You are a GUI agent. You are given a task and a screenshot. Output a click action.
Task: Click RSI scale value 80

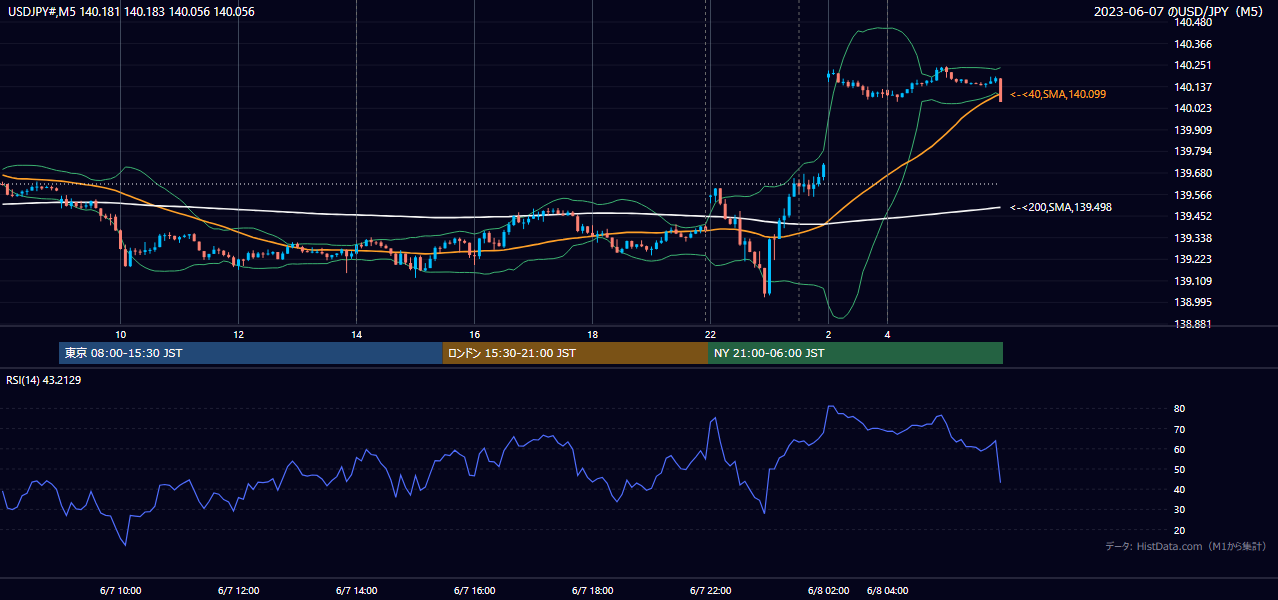(x=1180, y=409)
